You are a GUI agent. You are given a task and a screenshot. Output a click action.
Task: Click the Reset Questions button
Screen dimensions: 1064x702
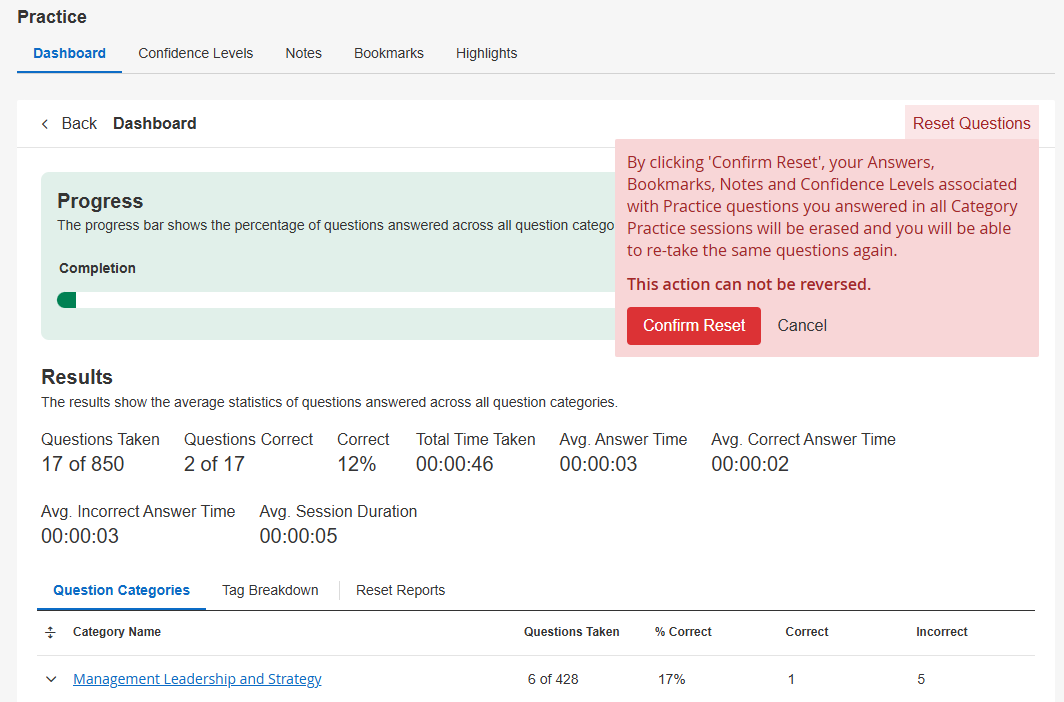tap(971, 124)
